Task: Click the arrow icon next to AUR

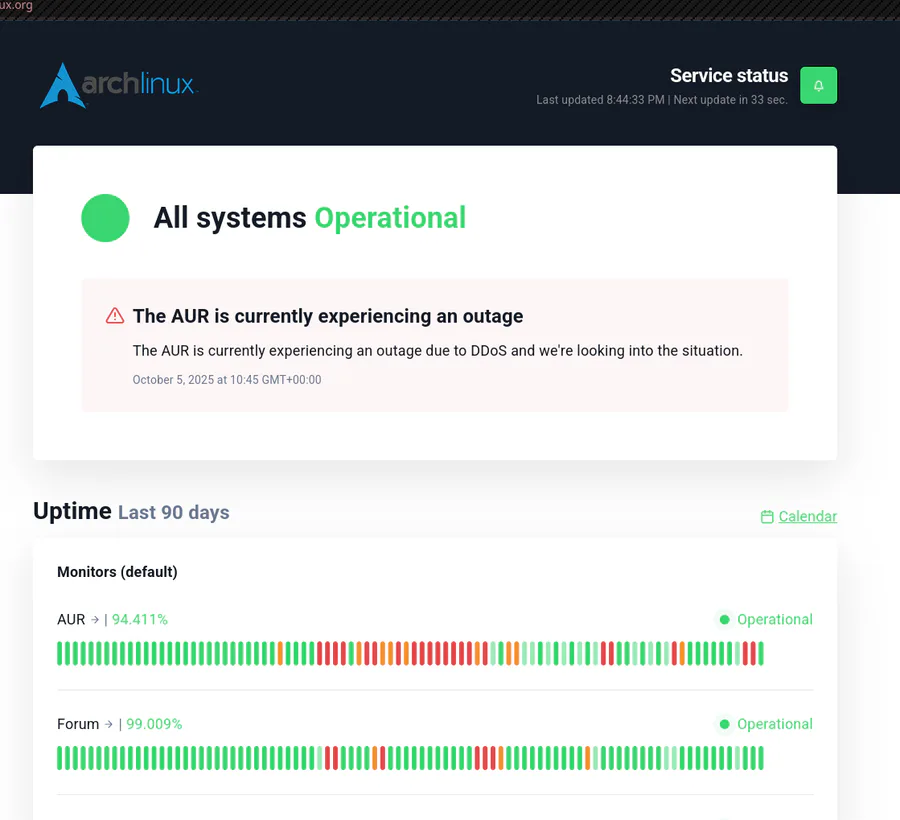Action: coord(95,620)
